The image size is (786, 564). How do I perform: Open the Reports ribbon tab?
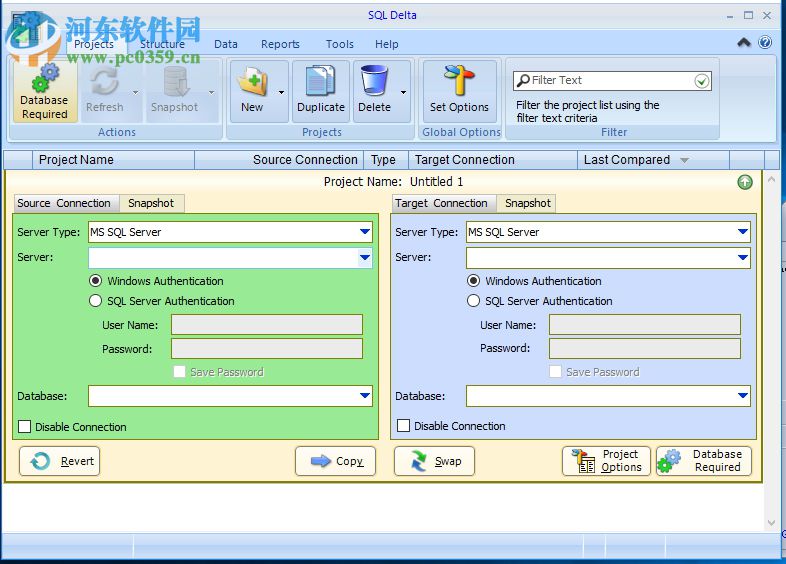[x=280, y=44]
